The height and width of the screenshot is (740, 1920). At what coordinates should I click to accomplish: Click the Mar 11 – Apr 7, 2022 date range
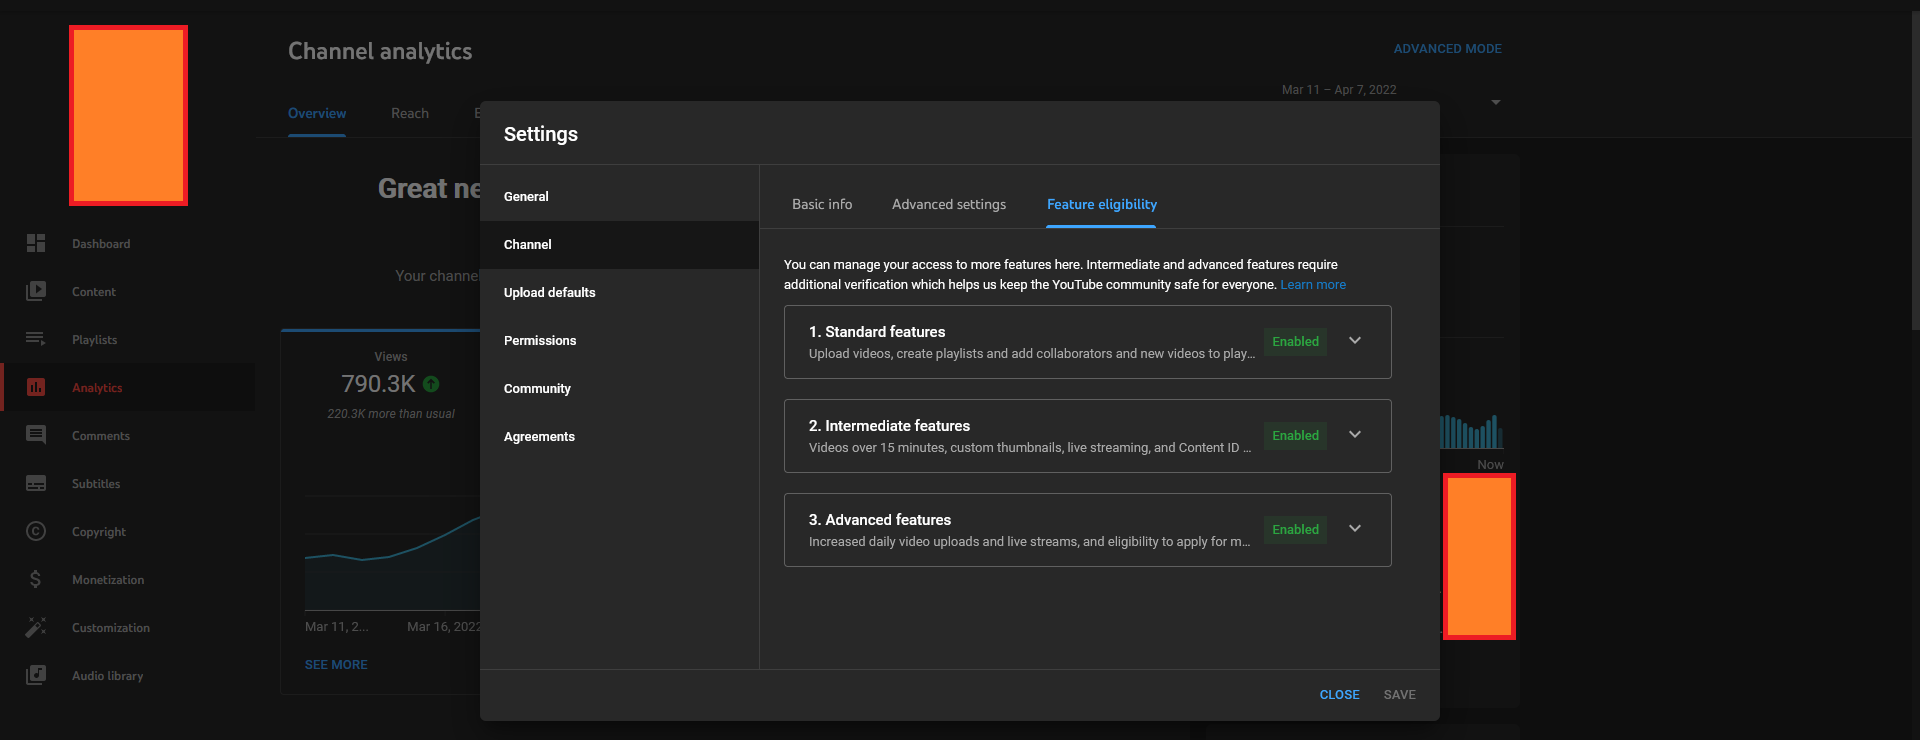pyautogui.click(x=1339, y=90)
